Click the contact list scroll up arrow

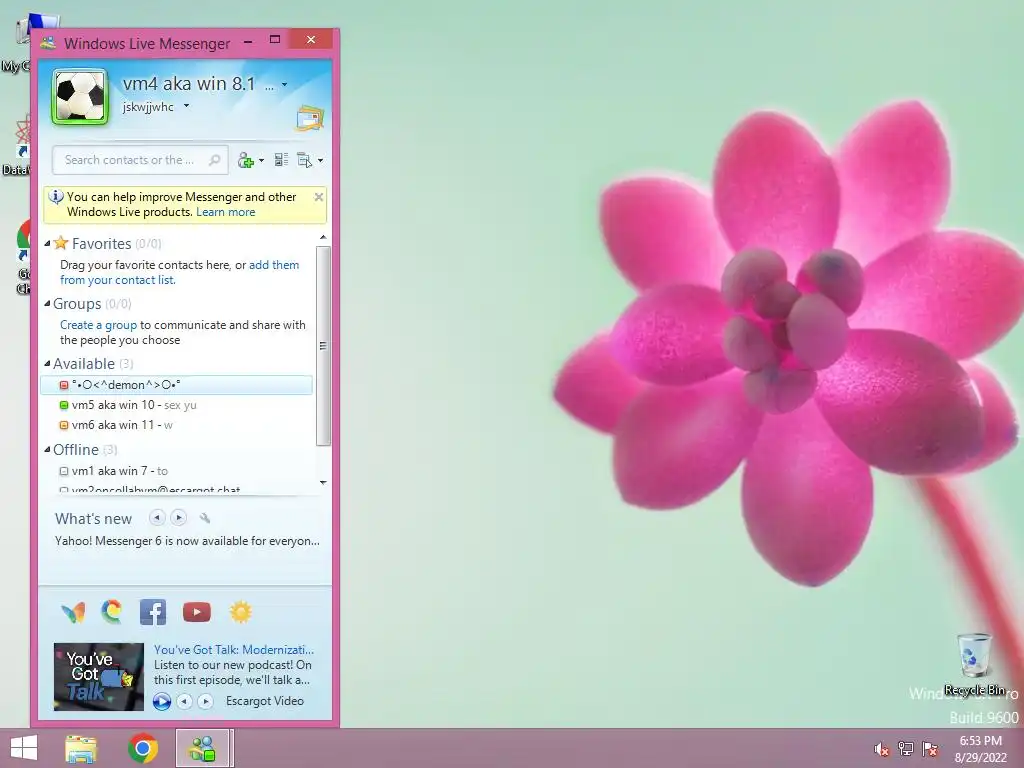(x=323, y=237)
